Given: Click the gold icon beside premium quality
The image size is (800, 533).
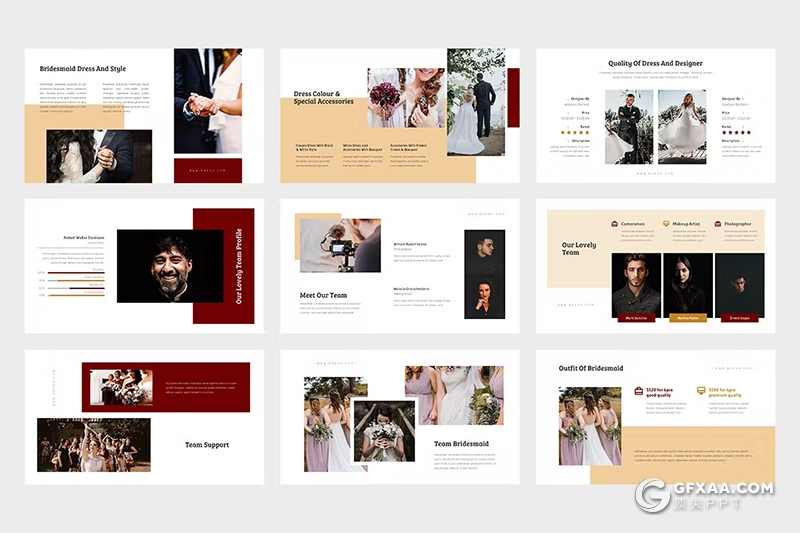Looking at the screenshot, I should pyautogui.click(x=701, y=391).
